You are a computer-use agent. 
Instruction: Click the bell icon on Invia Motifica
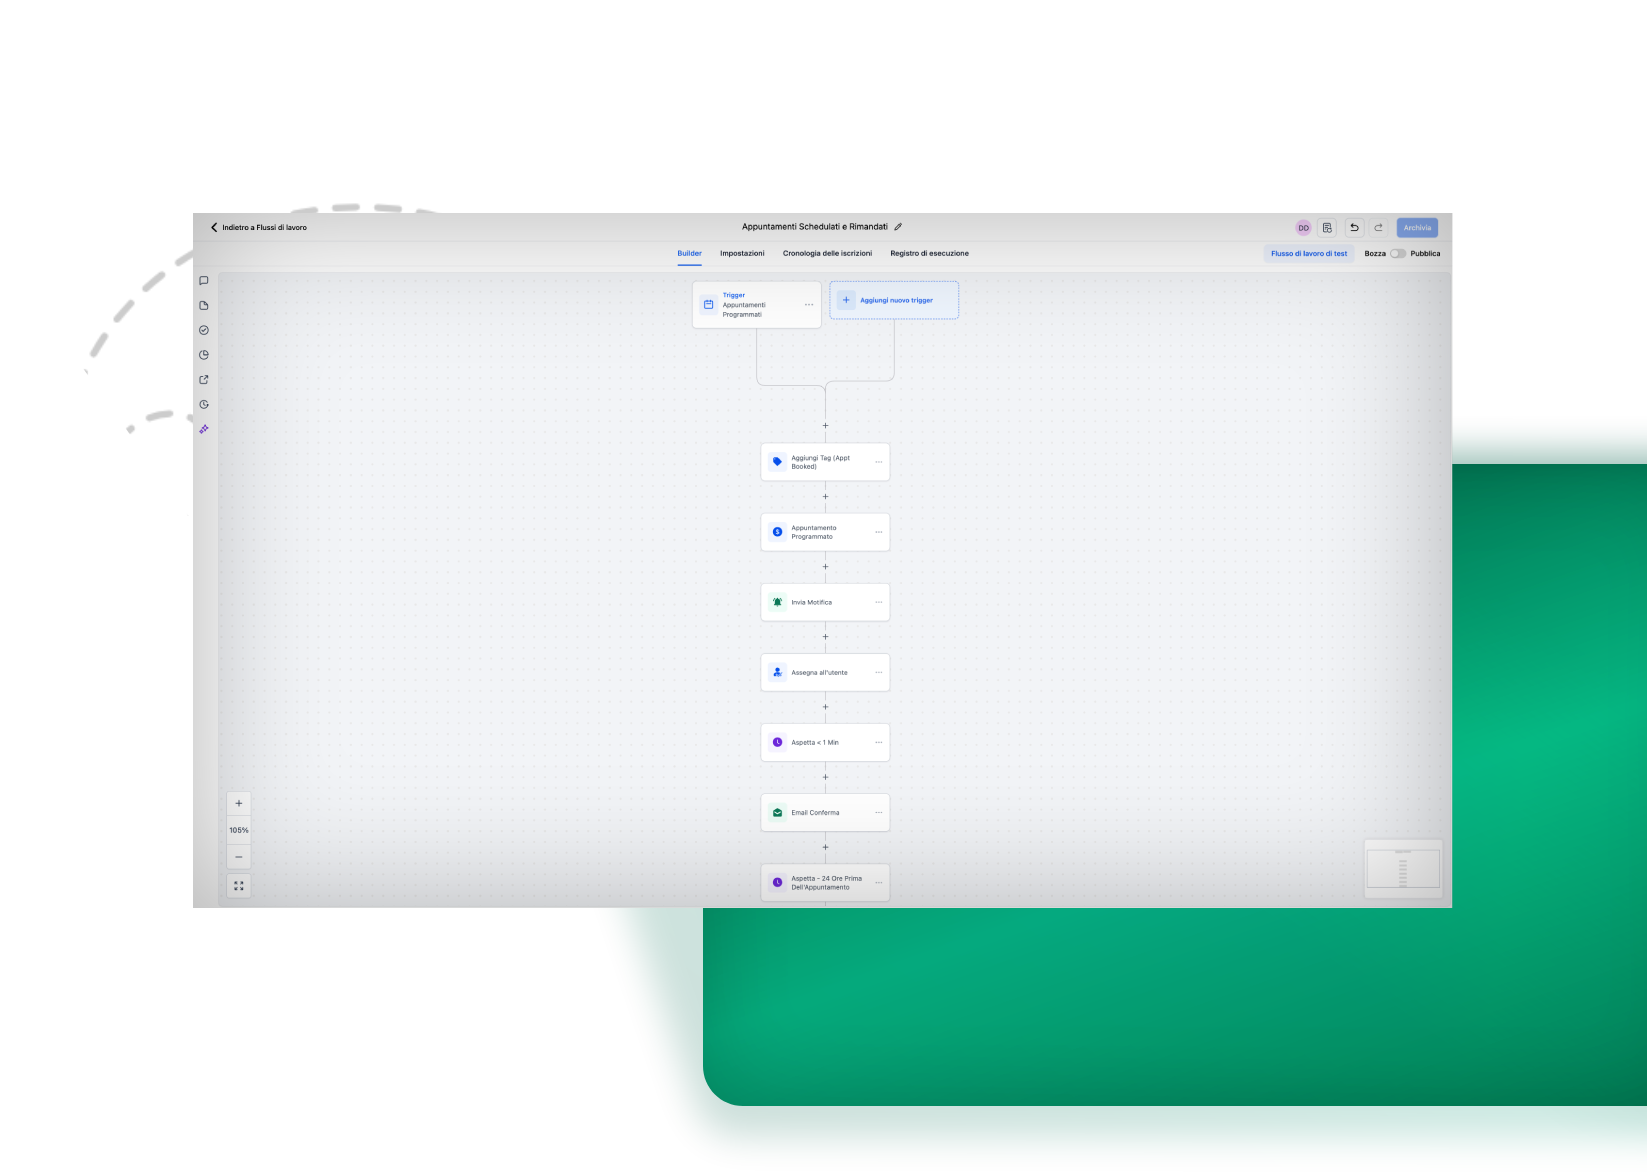(777, 602)
